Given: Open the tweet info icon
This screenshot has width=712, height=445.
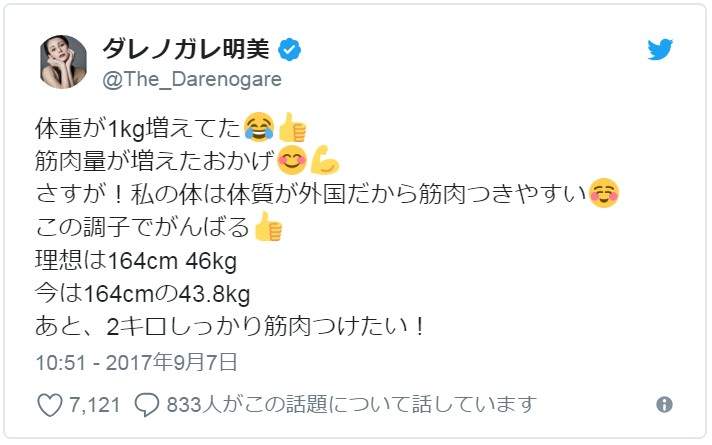Looking at the screenshot, I should pyautogui.click(x=663, y=405).
